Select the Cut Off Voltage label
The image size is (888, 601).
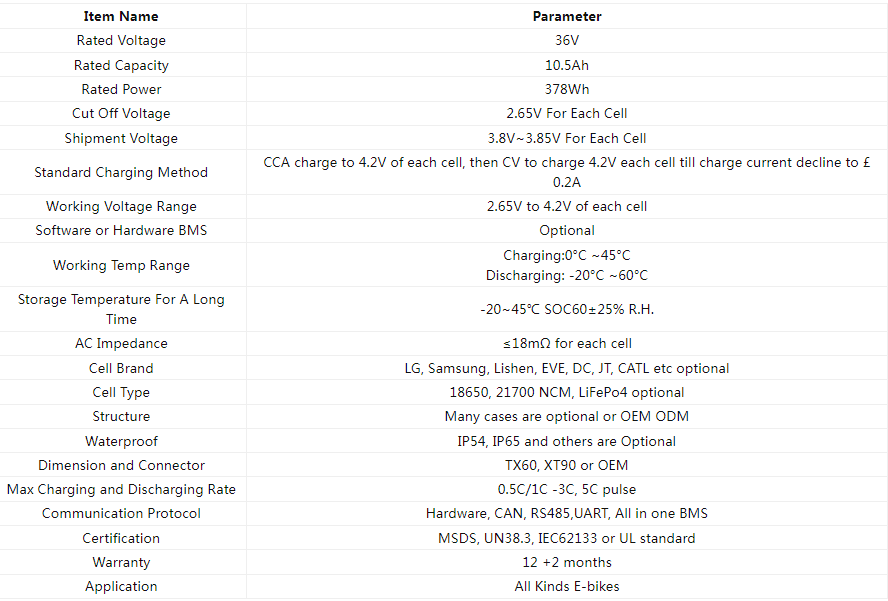tap(121, 113)
